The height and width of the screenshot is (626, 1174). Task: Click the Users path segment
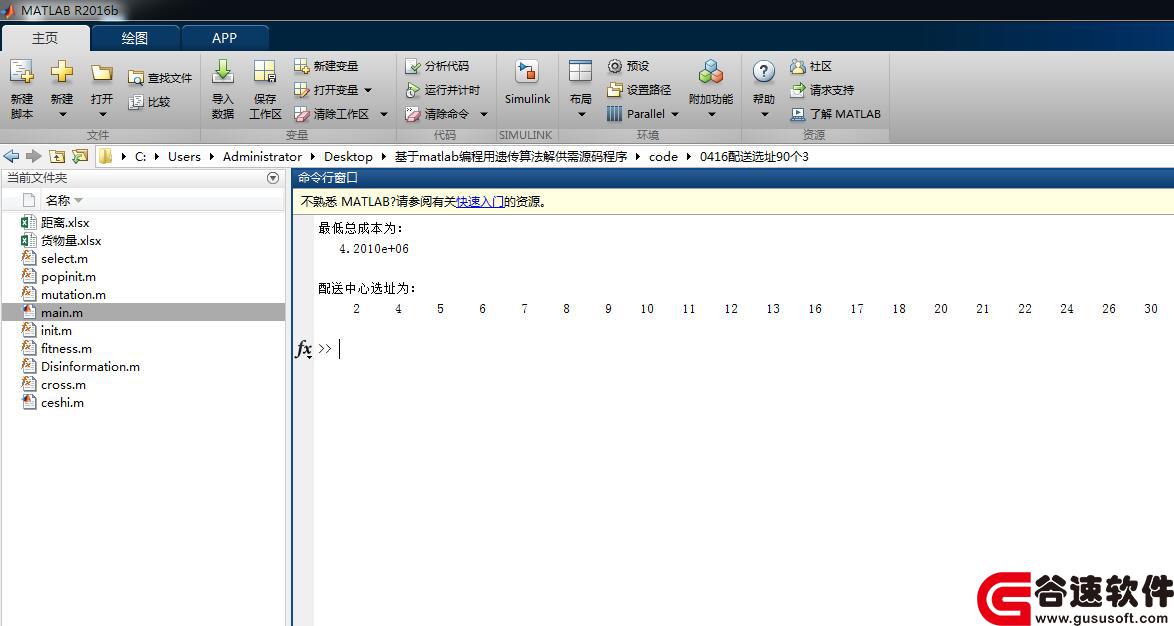(x=184, y=156)
